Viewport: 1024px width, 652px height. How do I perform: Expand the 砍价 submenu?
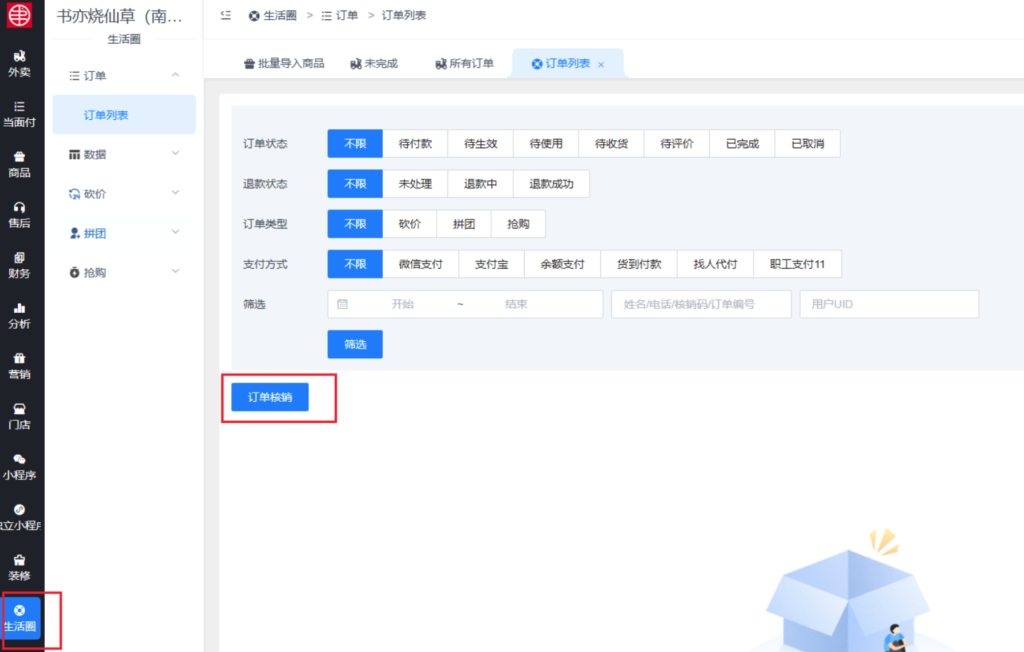pos(123,192)
